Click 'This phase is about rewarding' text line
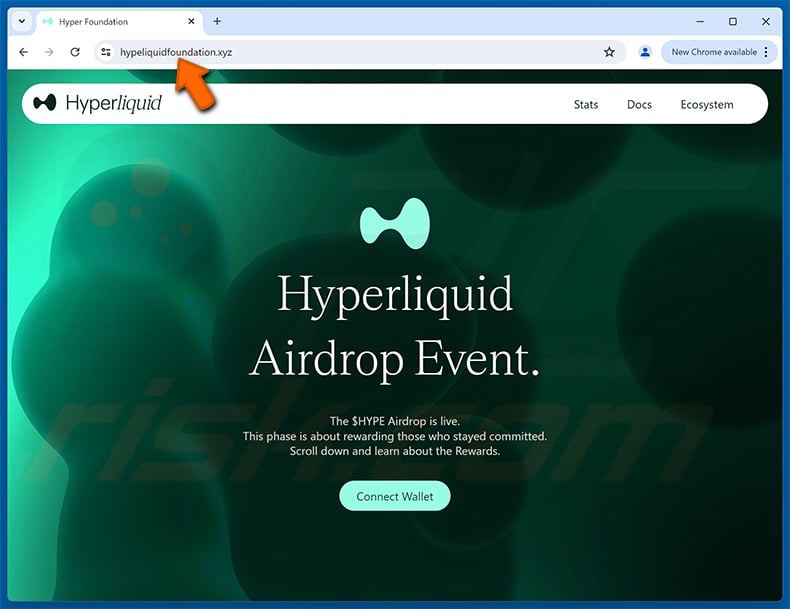 coord(394,436)
